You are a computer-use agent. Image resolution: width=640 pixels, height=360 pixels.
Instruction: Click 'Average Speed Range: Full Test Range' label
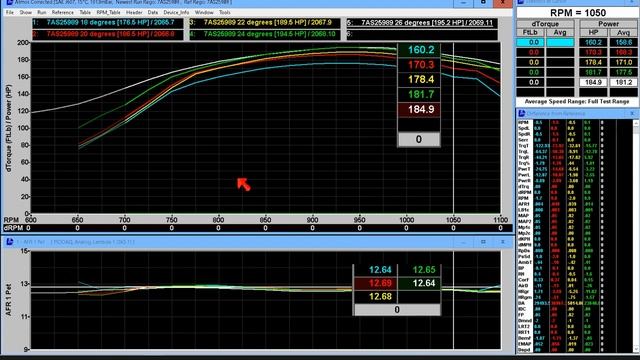577,101
